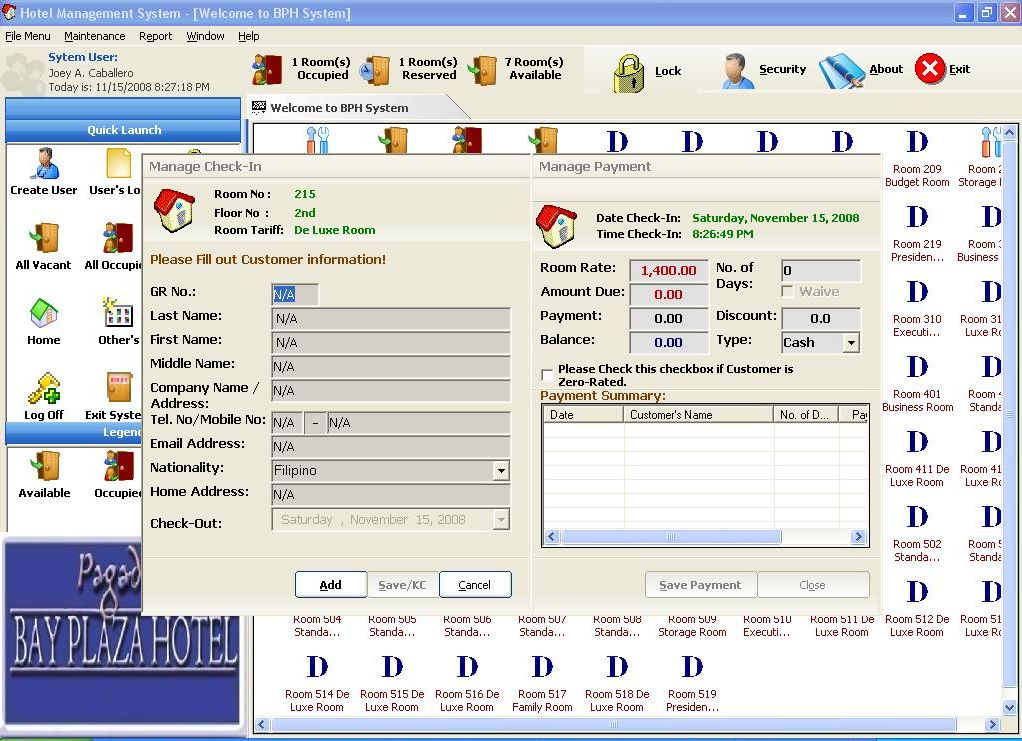Open Create User in Quick Launch
This screenshot has height=741, width=1022.
[x=43, y=164]
